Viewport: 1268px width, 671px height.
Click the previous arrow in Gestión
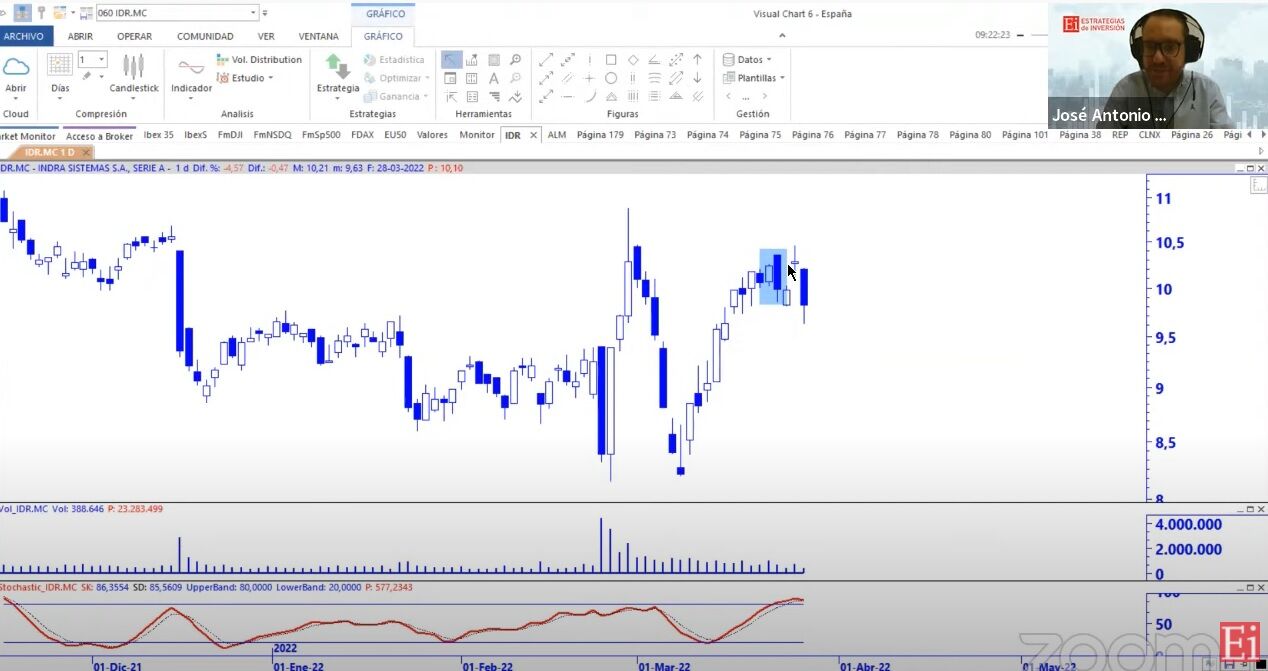click(728, 97)
